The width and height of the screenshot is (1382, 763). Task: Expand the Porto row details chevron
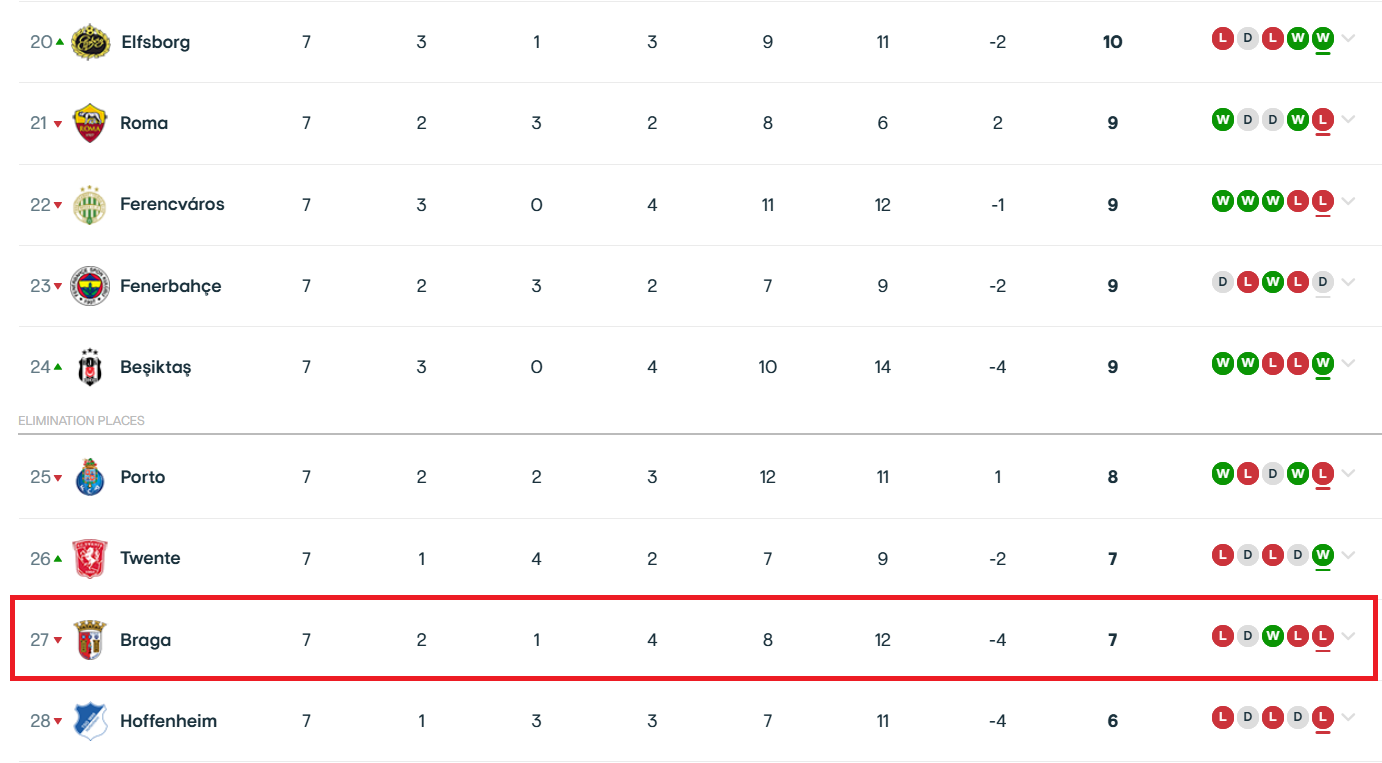click(x=1348, y=474)
